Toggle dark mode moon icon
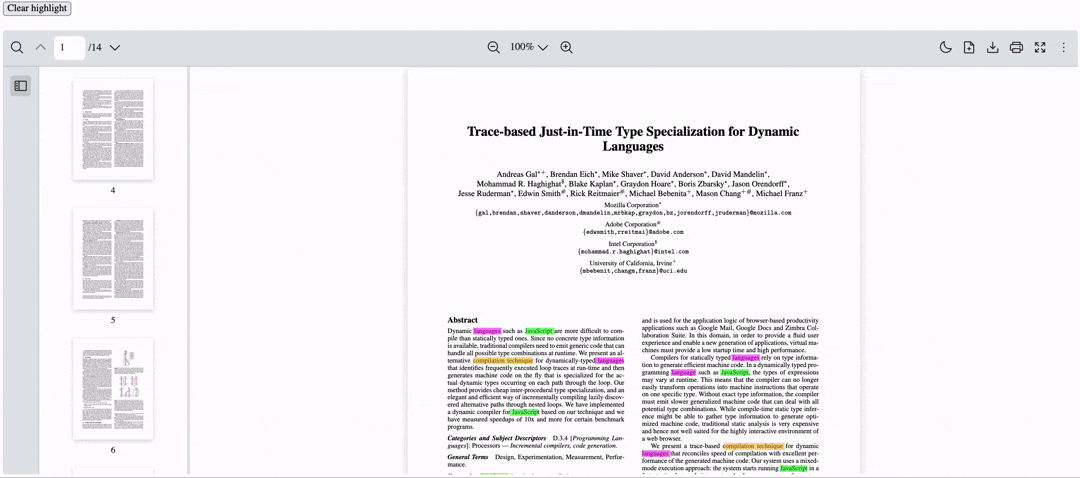Image resolution: width=1080 pixels, height=478 pixels. 946,48
